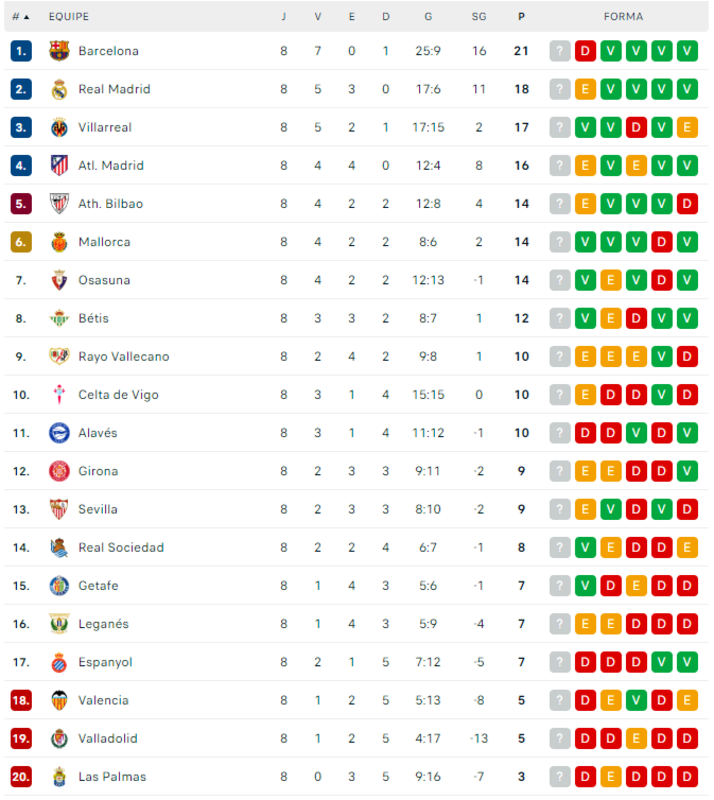Click the Celta de Vigo team name
This screenshot has height=800, width=714.
[118, 395]
